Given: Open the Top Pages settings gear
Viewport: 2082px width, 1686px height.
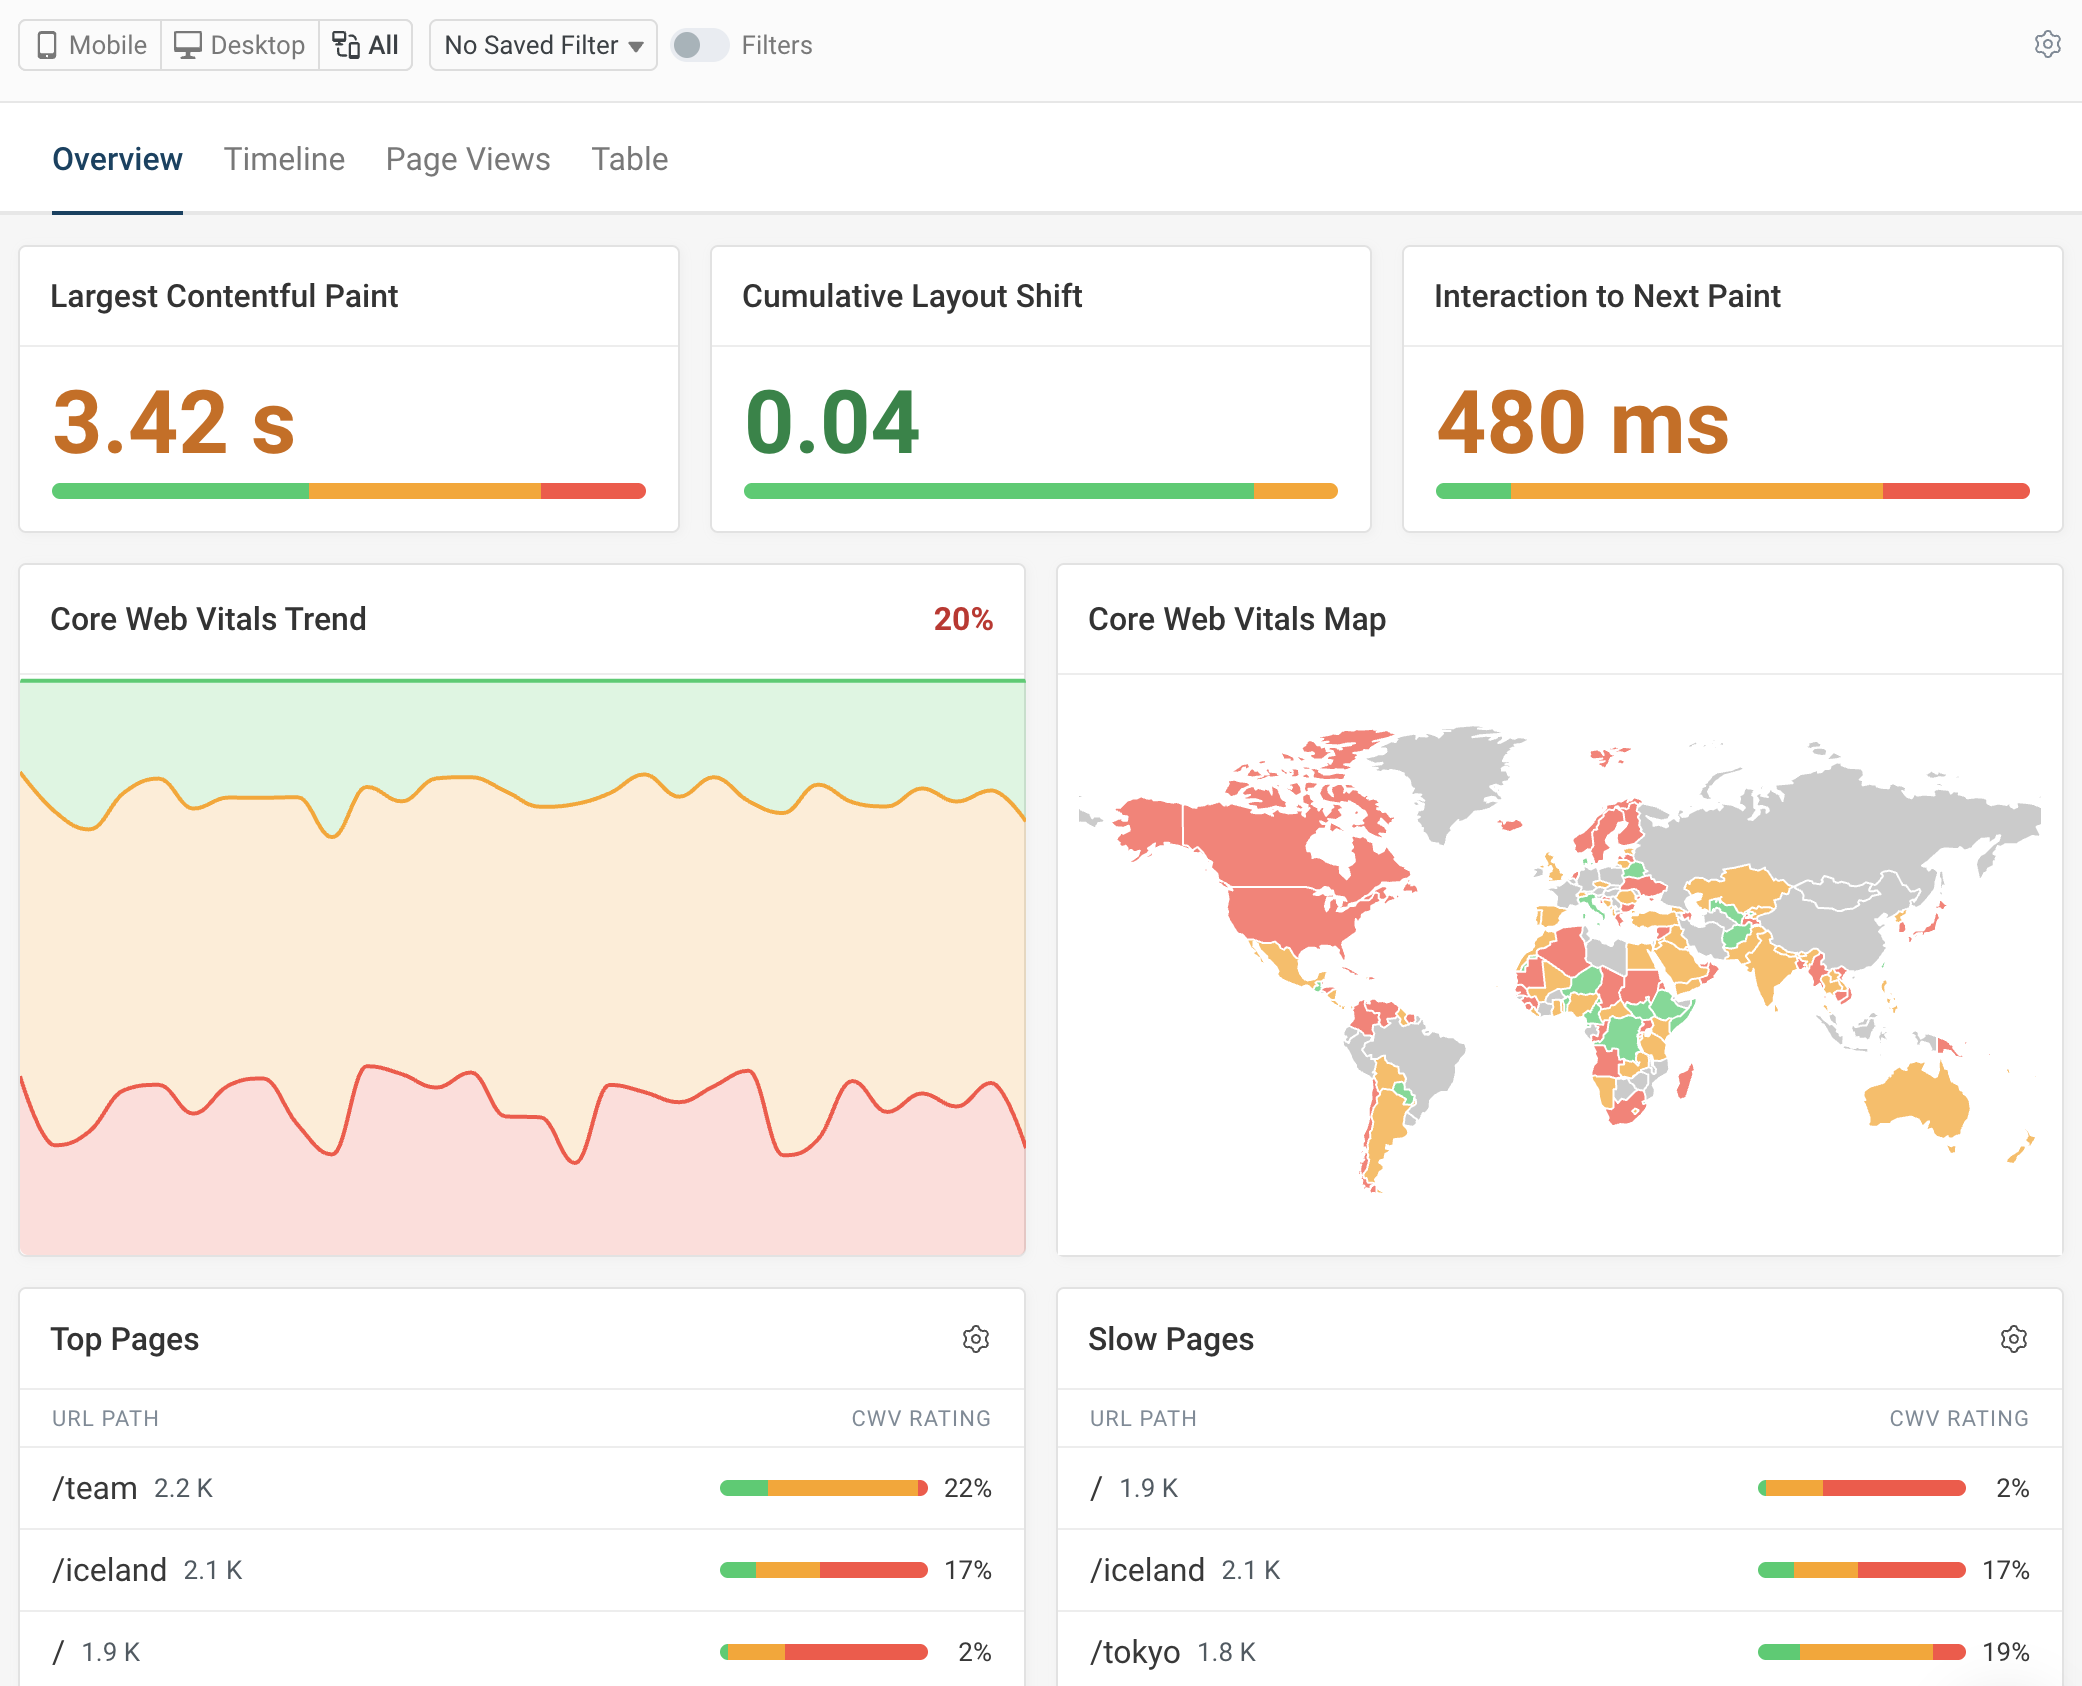Looking at the screenshot, I should tap(976, 1340).
